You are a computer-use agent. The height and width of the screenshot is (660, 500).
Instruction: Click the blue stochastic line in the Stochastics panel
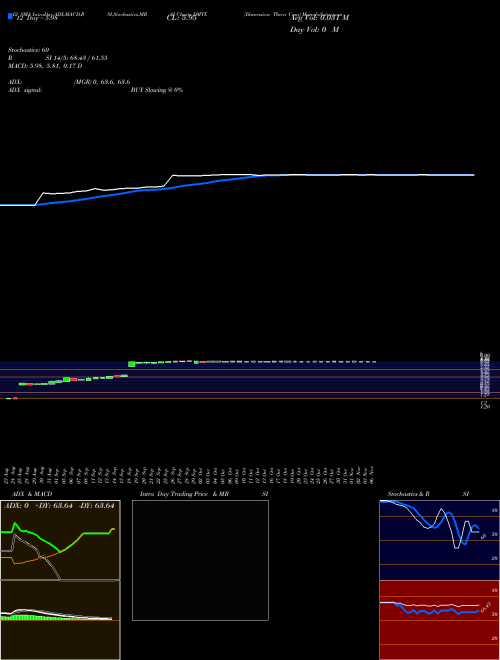pyautogui.click(x=429, y=522)
